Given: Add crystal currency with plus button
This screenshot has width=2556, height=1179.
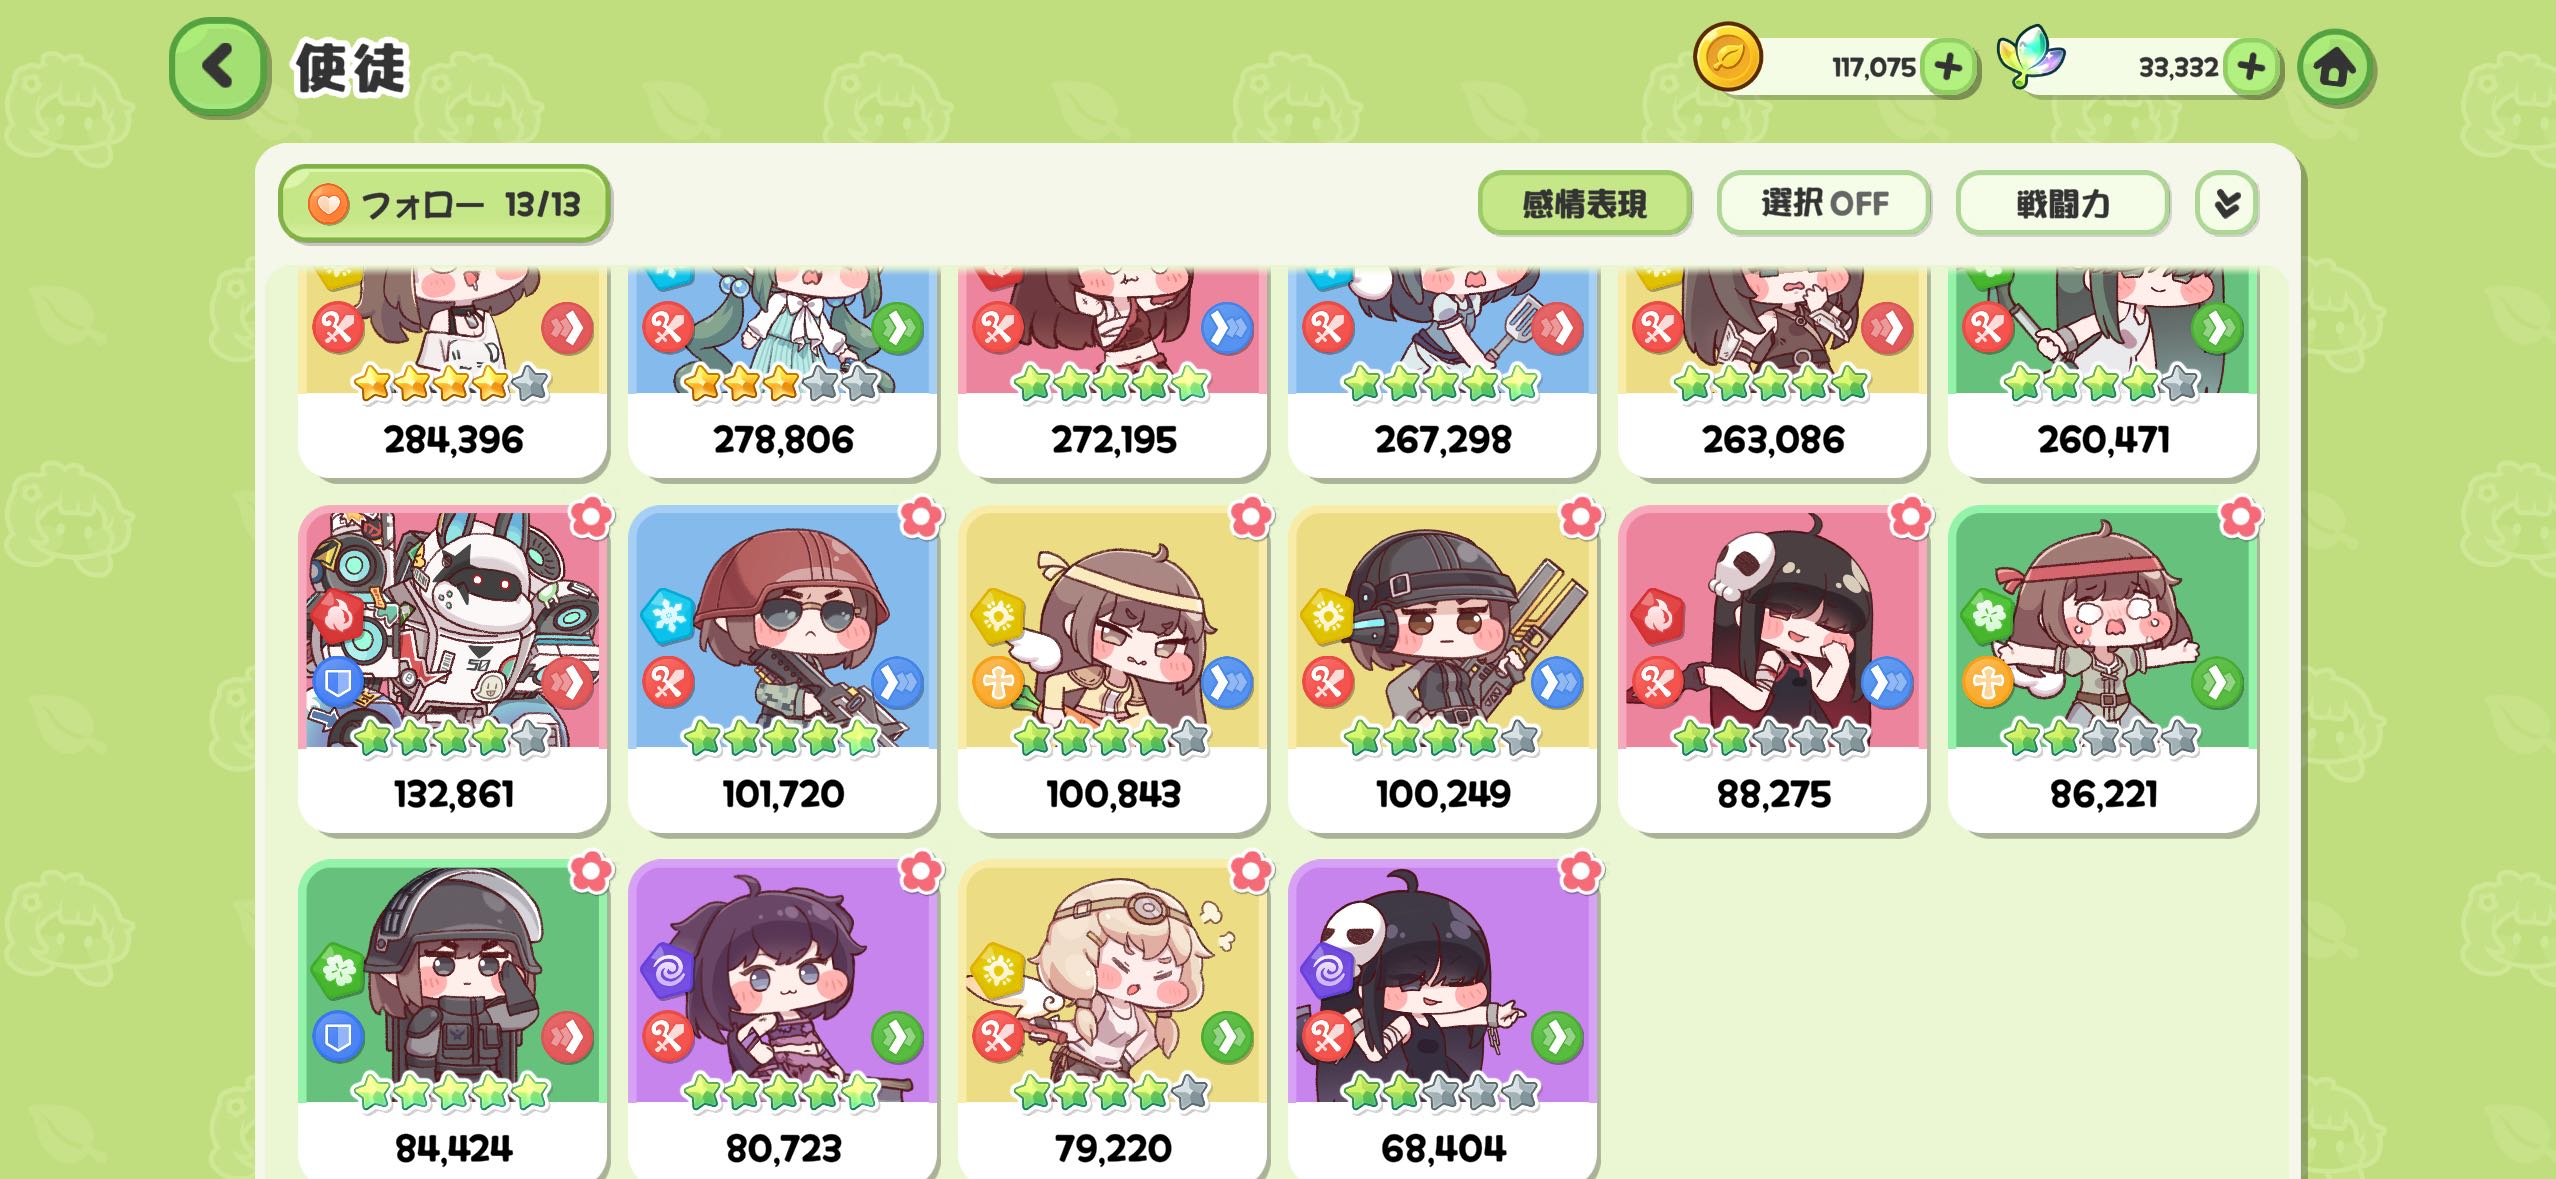Looking at the screenshot, I should point(2251,68).
